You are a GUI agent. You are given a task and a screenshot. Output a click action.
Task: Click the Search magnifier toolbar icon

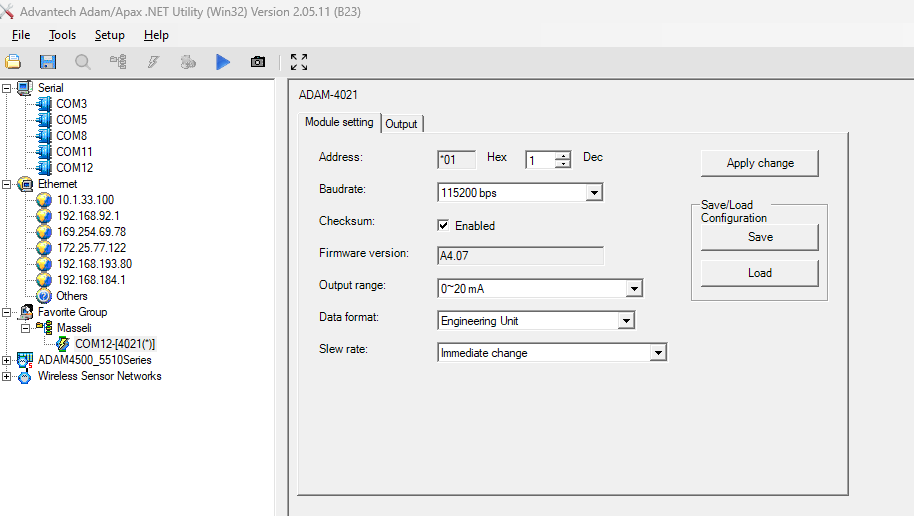[83, 62]
